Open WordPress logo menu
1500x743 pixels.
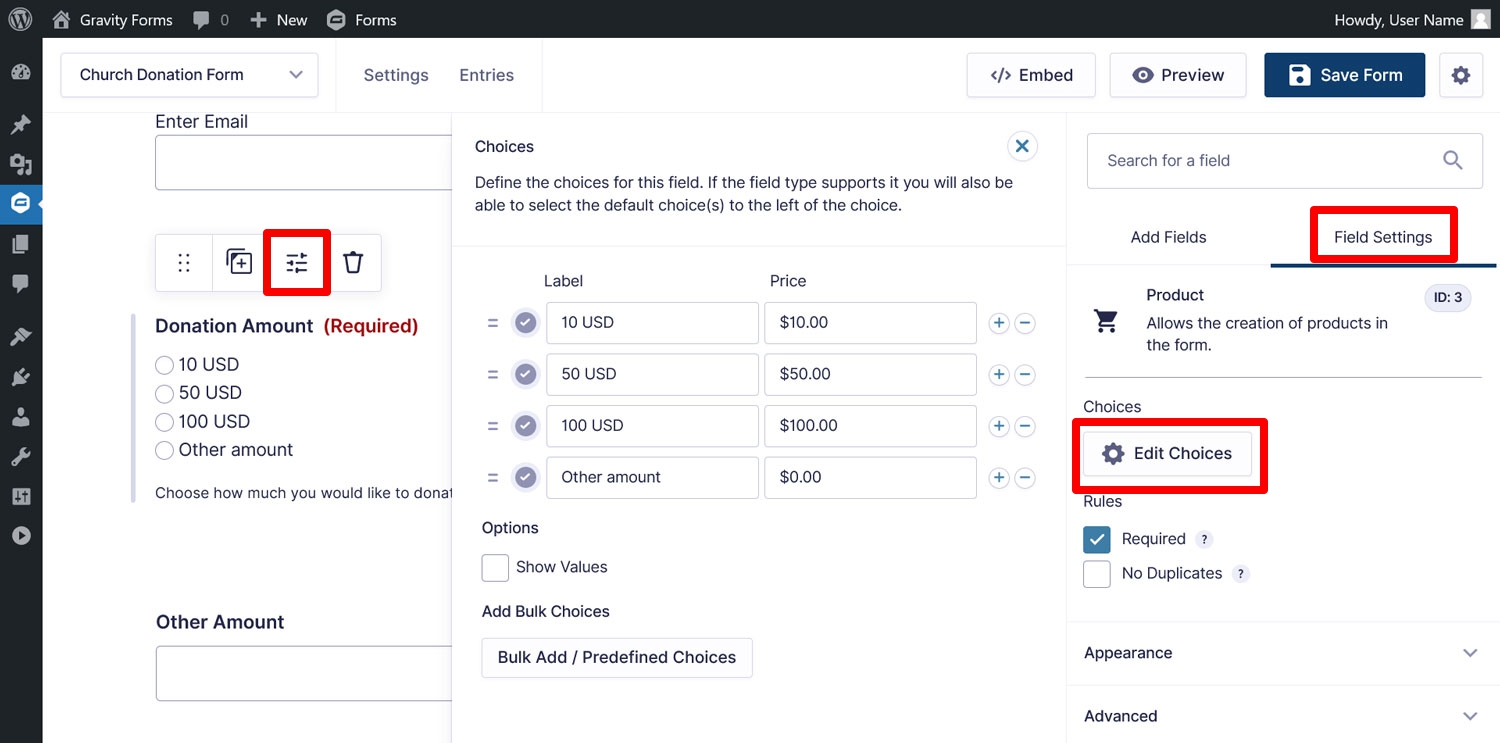pyautogui.click(x=20, y=19)
